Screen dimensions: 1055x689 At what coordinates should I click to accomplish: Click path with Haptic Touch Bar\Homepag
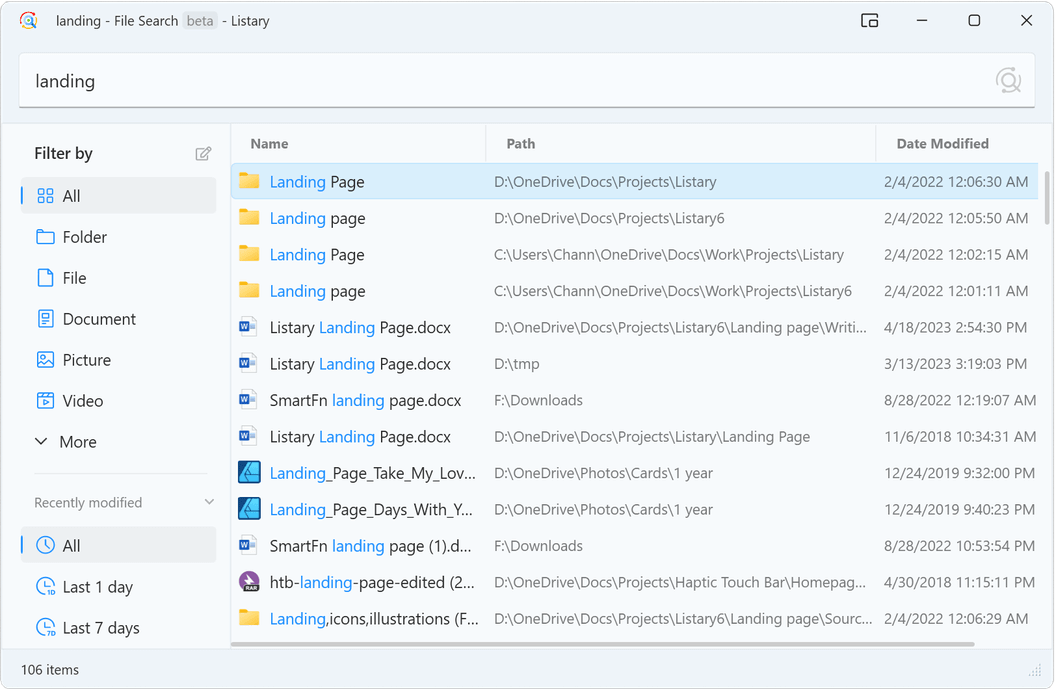pyautogui.click(x=680, y=582)
